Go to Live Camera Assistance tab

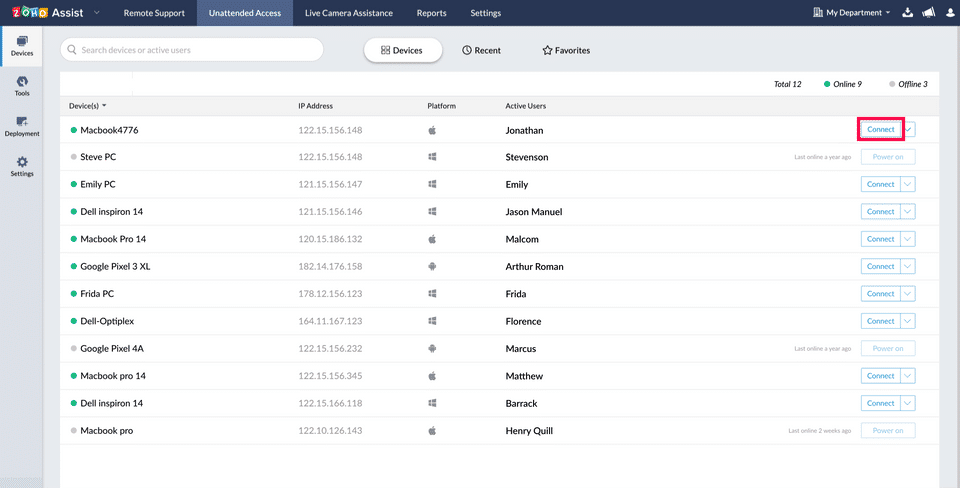pos(349,13)
